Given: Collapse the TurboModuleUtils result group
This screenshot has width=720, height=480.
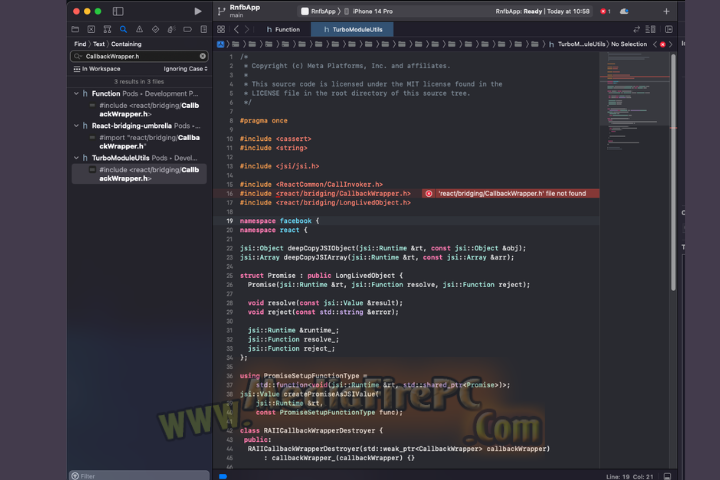Looking at the screenshot, I should click(x=76, y=158).
